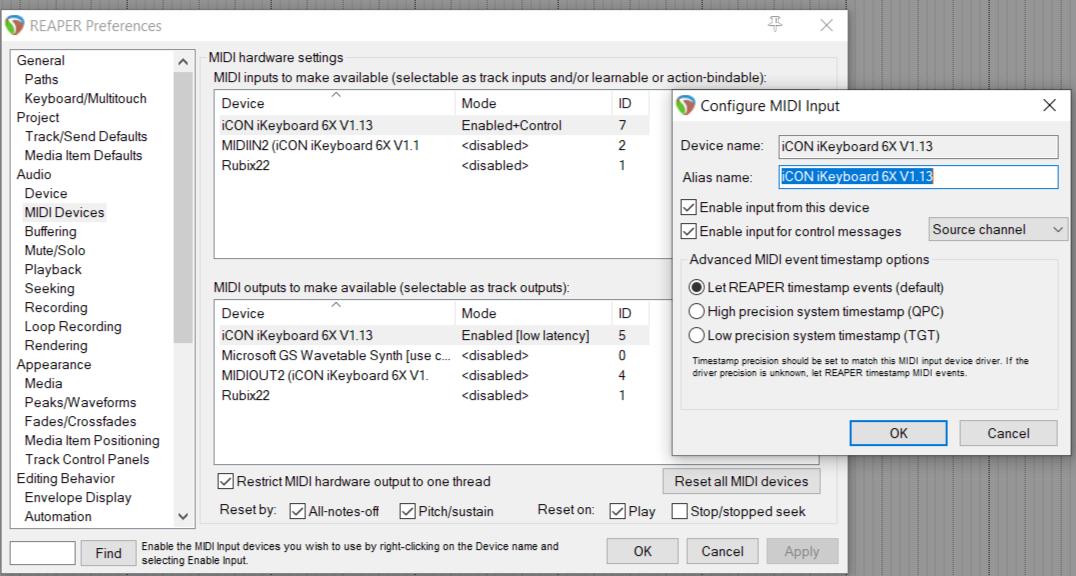Click the pin icon in Preferences title bar
This screenshot has width=1076, height=576.
[776, 24]
